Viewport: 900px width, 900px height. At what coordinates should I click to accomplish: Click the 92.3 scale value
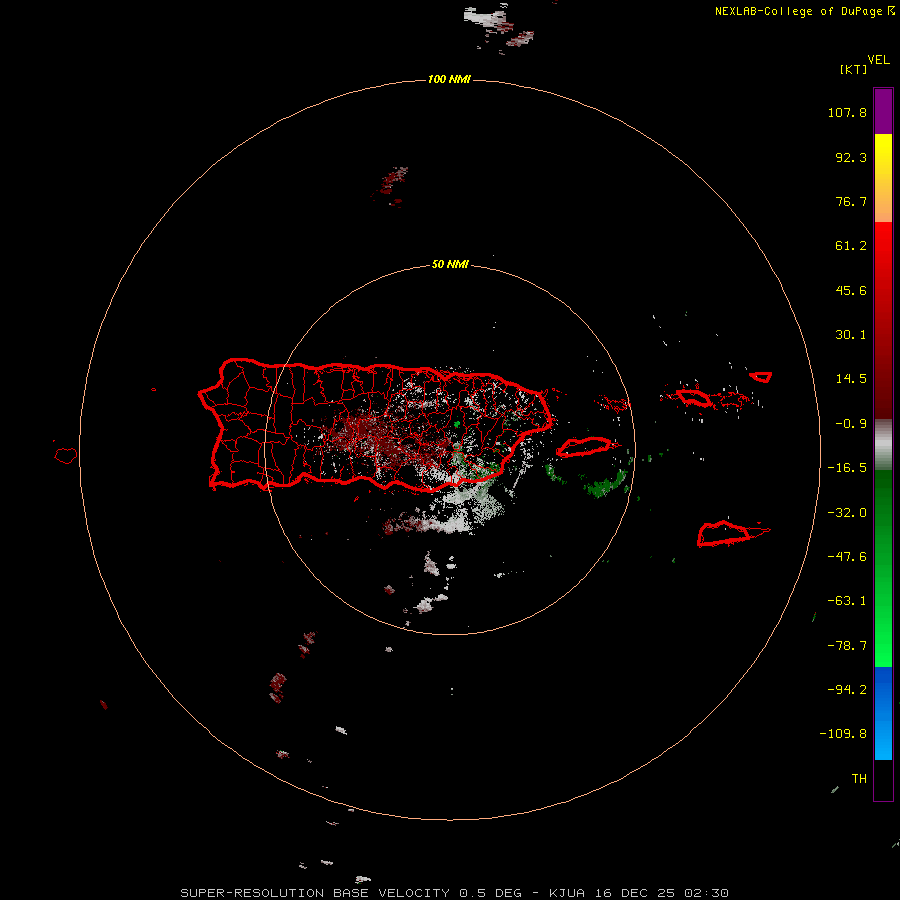pyautogui.click(x=851, y=157)
